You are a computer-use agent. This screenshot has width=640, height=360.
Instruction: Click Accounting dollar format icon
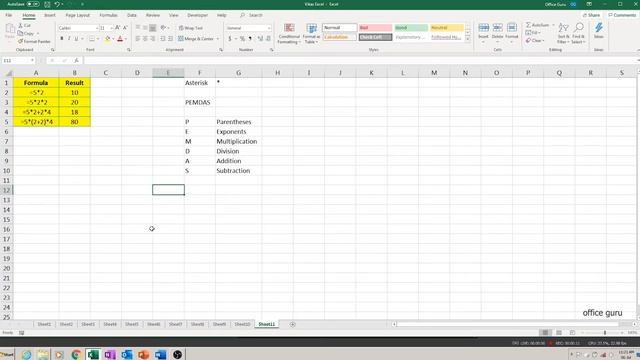(230, 39)
